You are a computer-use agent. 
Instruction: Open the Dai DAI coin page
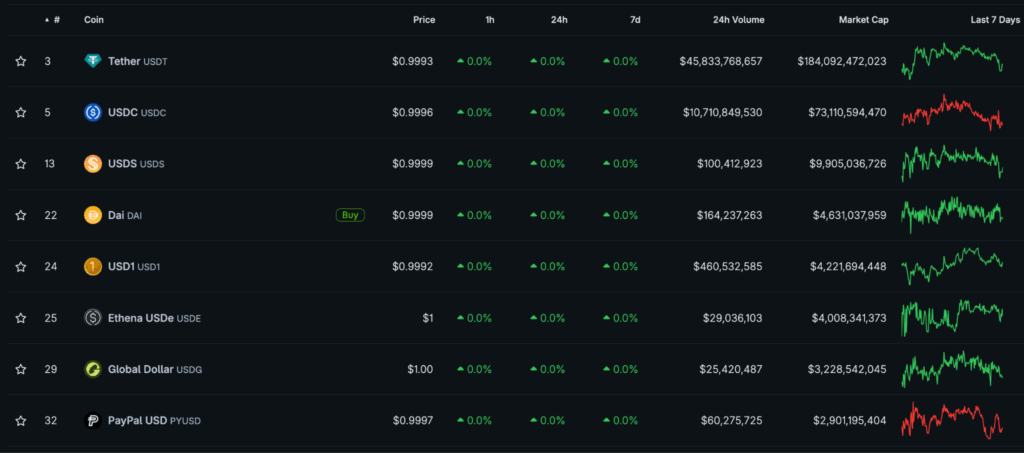pyautogui.click(x=125, y=215)
